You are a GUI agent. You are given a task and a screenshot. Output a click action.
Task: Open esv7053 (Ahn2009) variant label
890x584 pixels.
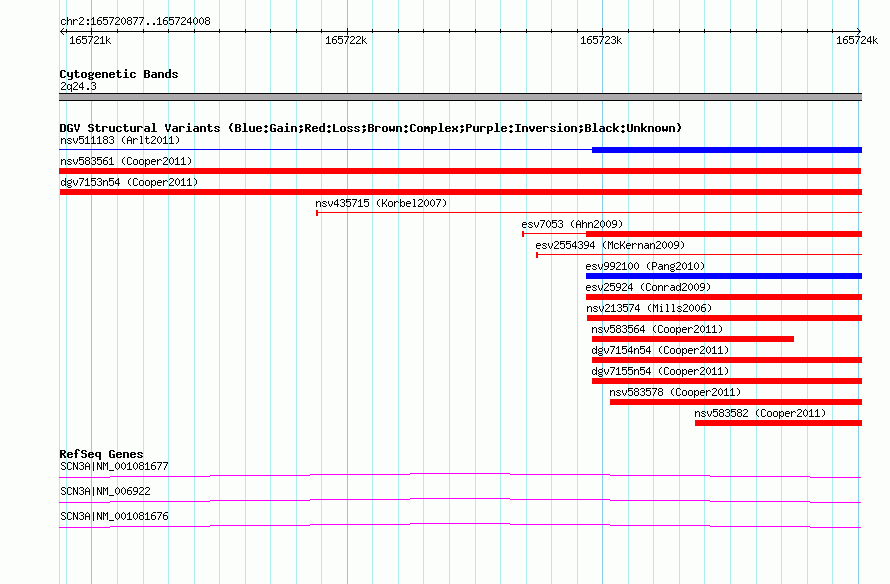(x=572, y=224)
